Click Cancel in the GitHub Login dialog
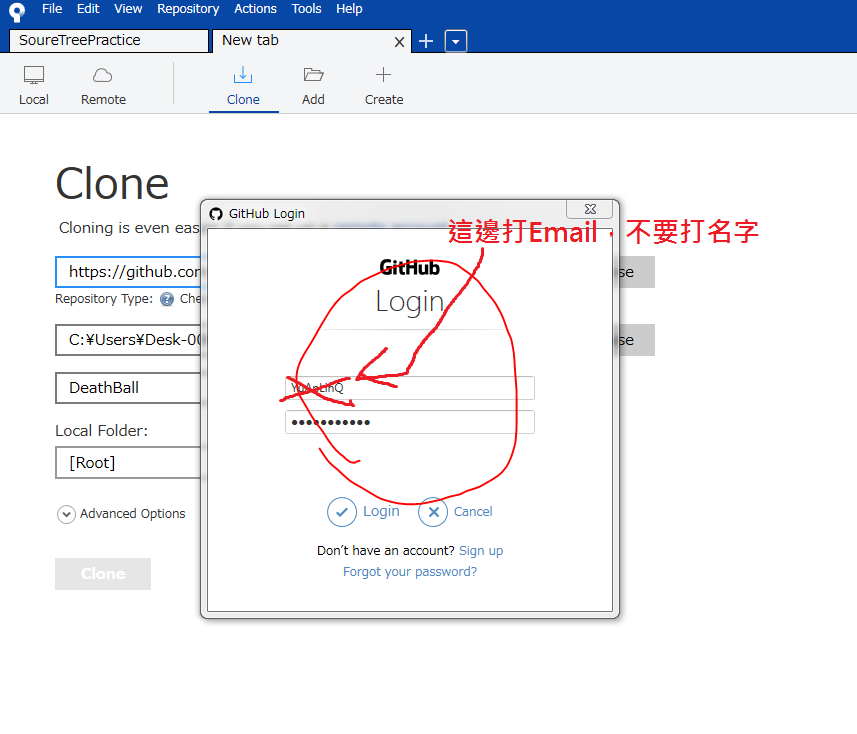This screenshot has width=857, height=734. (455, 512)
